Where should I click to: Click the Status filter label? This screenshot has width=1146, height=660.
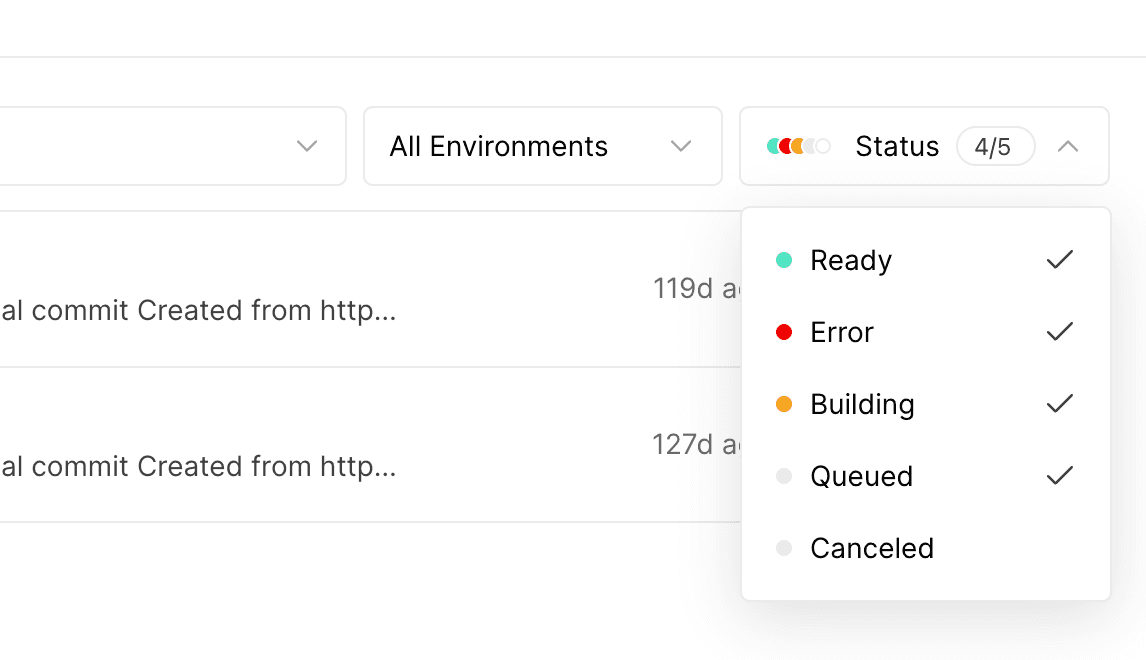(x=897, y=146)
